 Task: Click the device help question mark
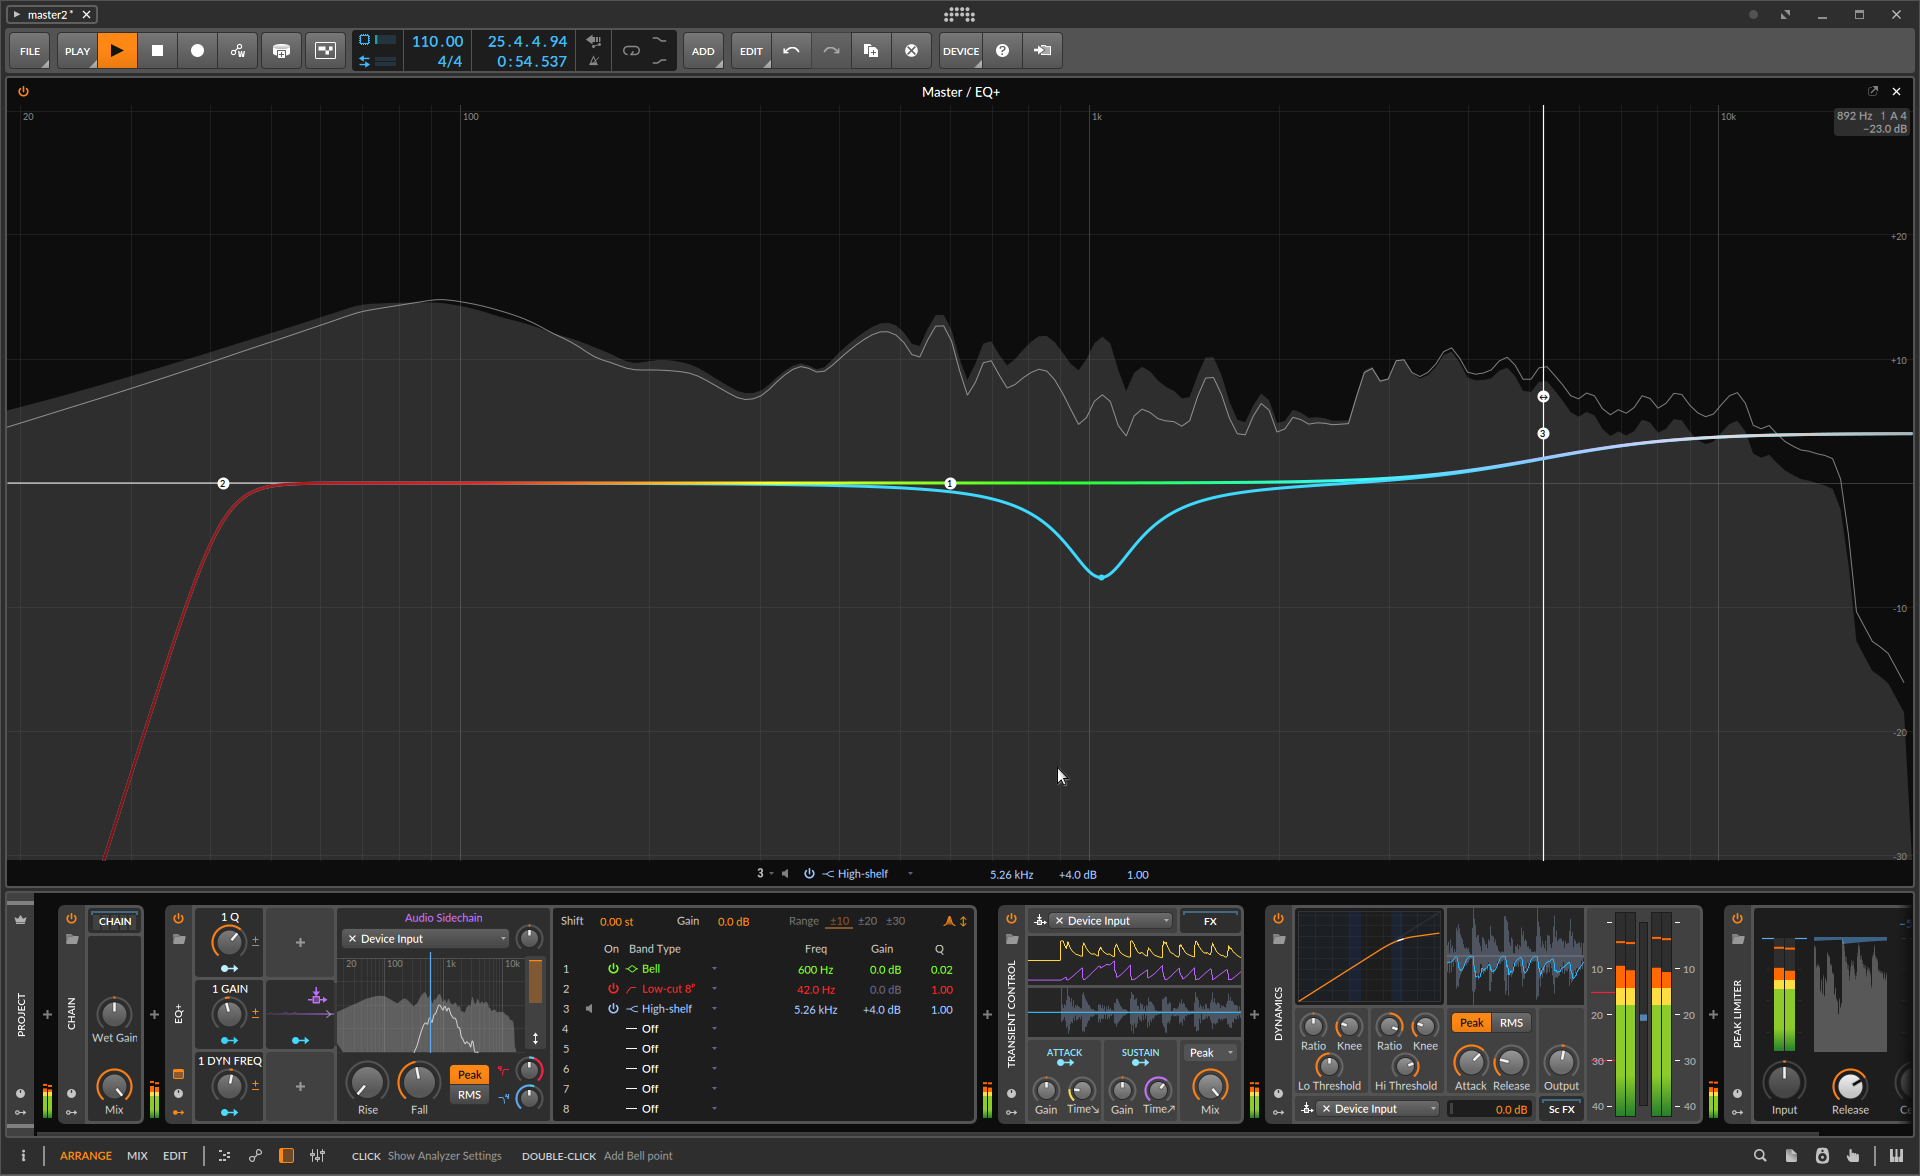1002,51
